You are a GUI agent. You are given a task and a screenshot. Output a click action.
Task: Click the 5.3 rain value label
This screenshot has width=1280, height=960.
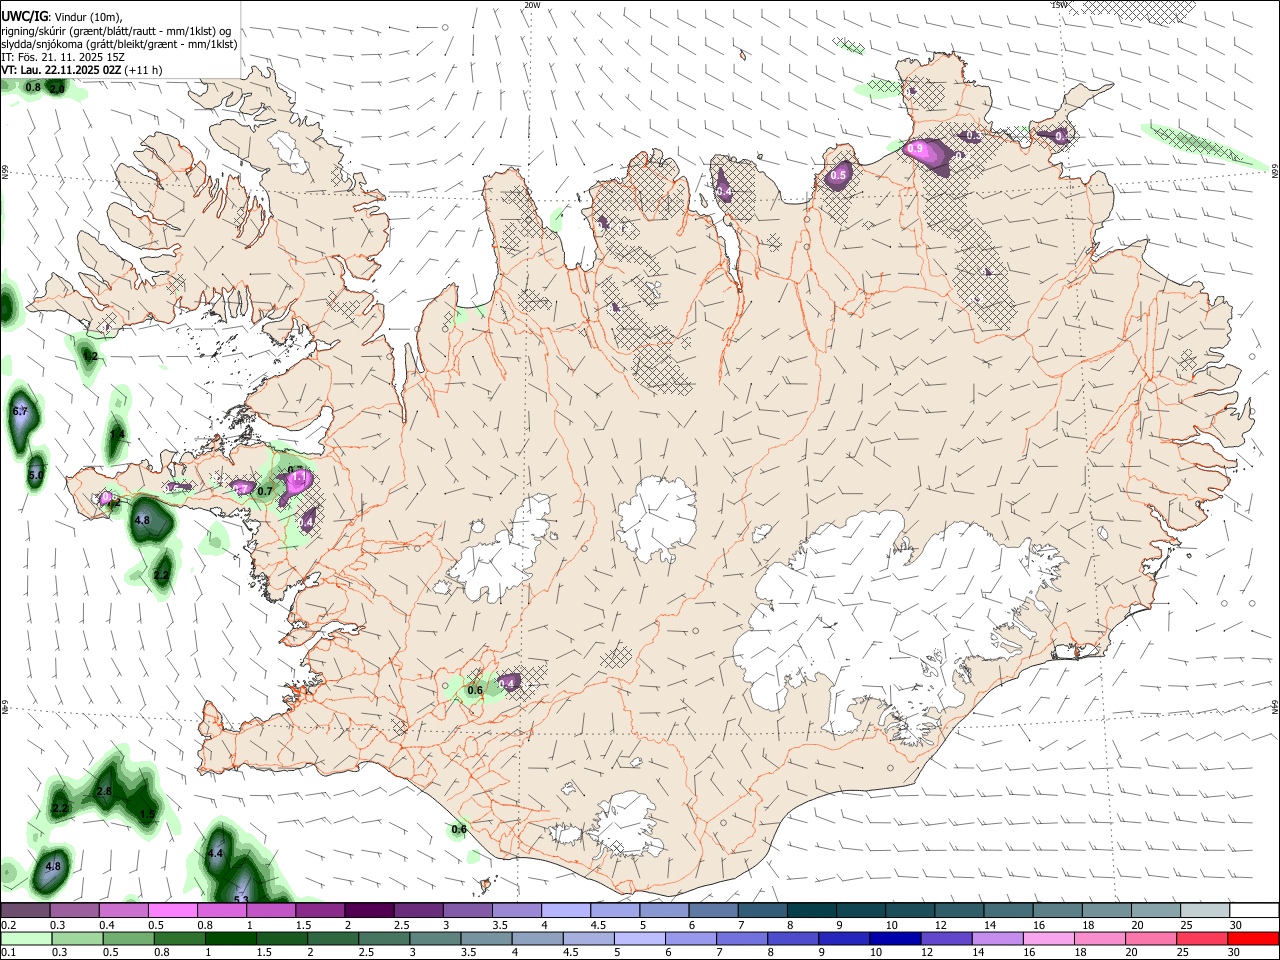(241, 900)
